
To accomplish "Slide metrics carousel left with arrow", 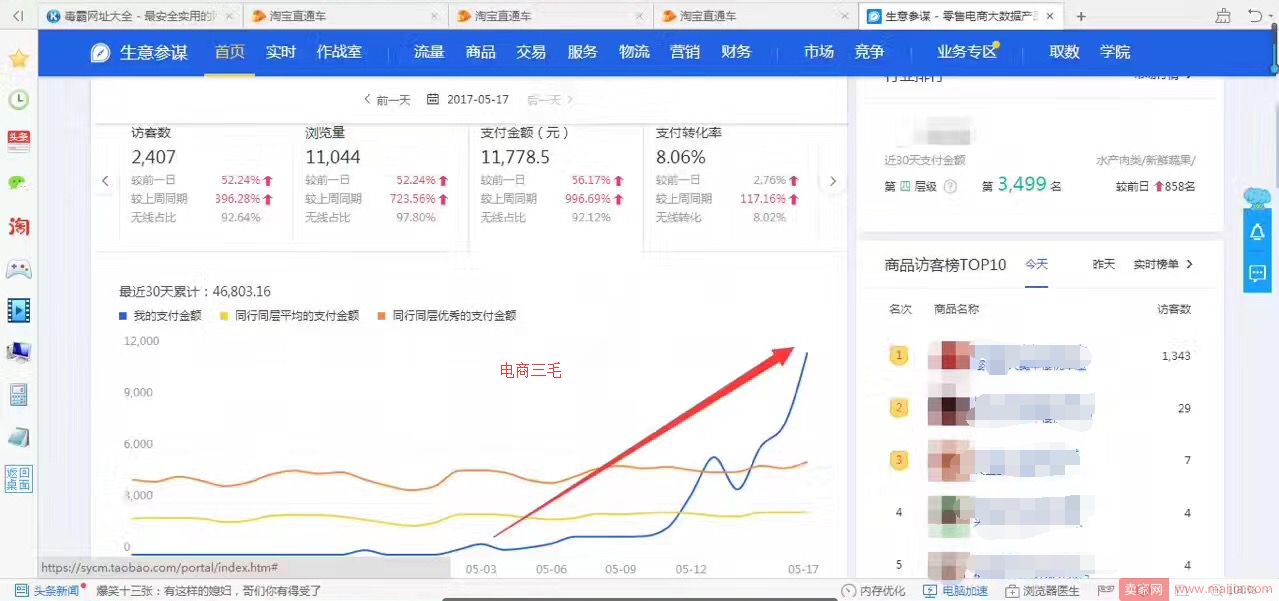I will pos(105,181).
